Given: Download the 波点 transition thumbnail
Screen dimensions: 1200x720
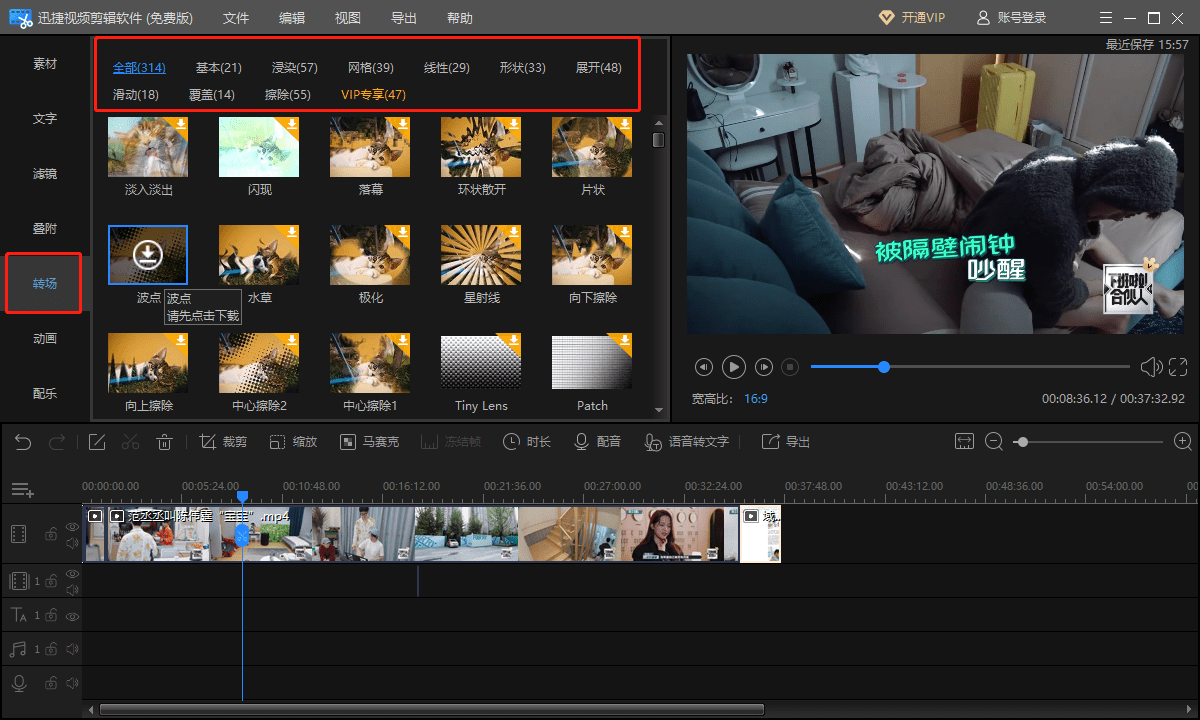Looking at the screenshot, I should coord(148,256).
